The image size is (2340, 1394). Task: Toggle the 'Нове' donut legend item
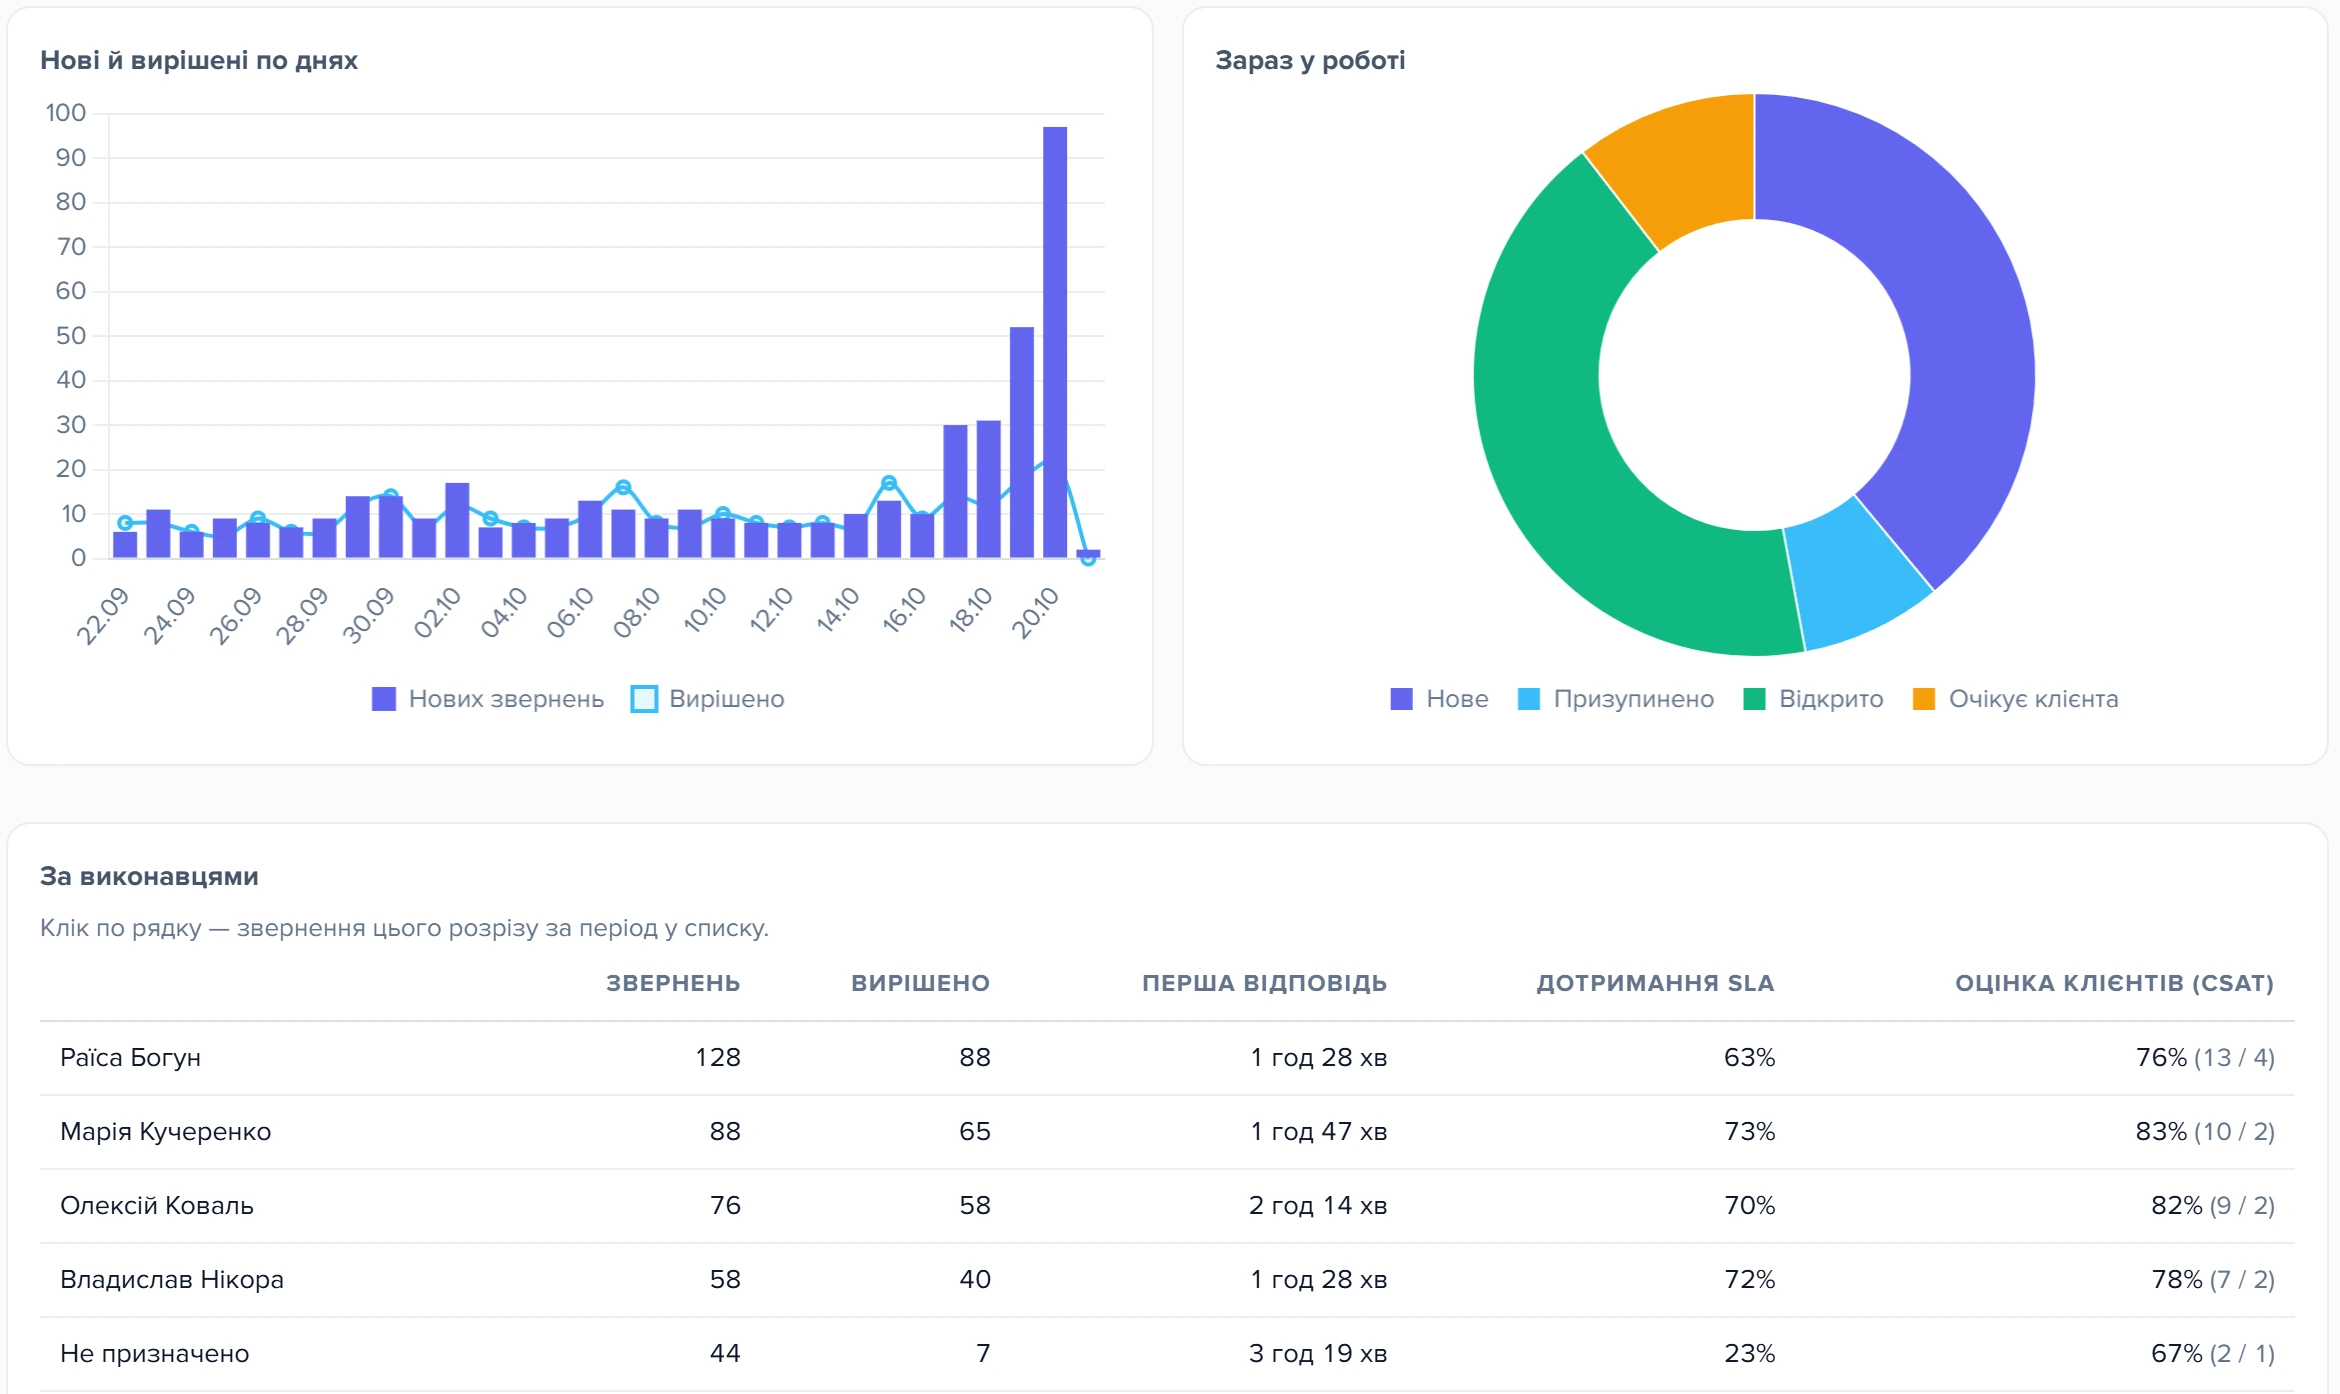[x=1439, y=699]
